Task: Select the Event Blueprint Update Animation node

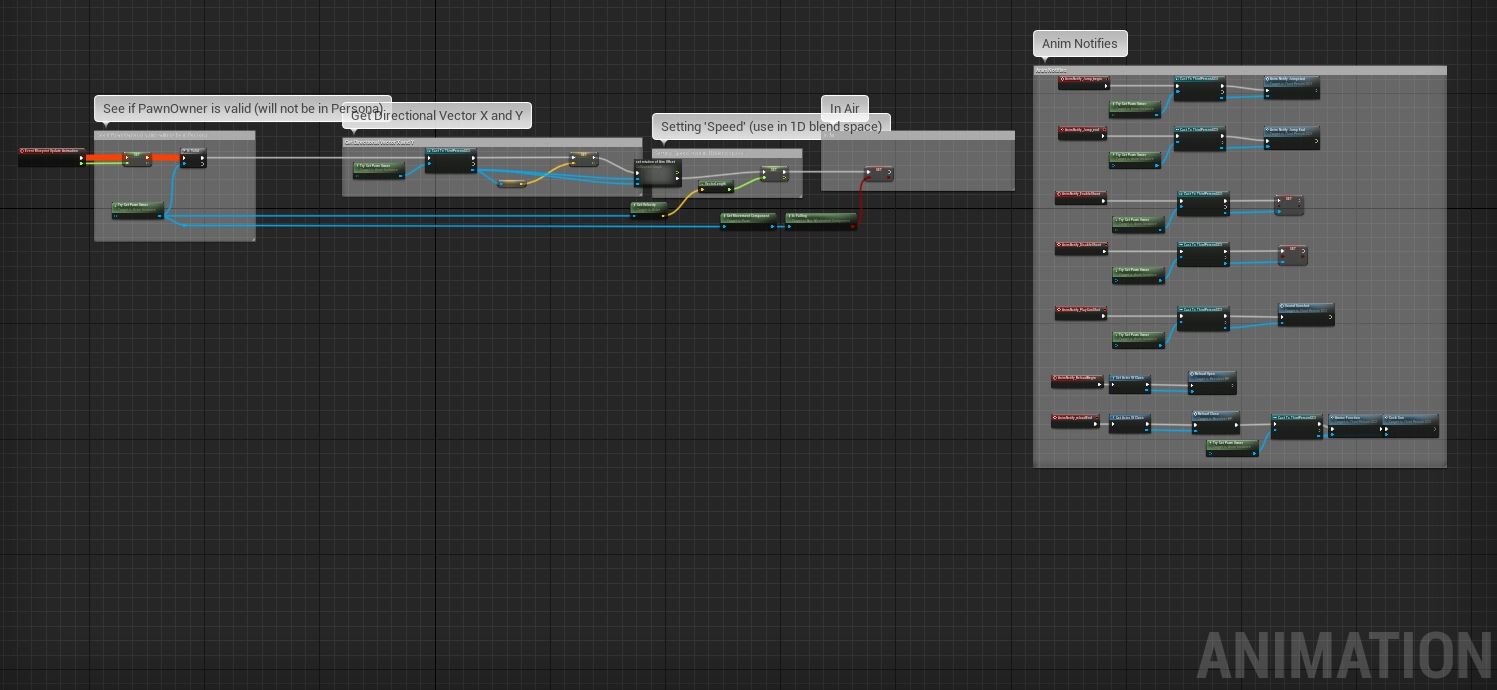Action: pos(52,156)
